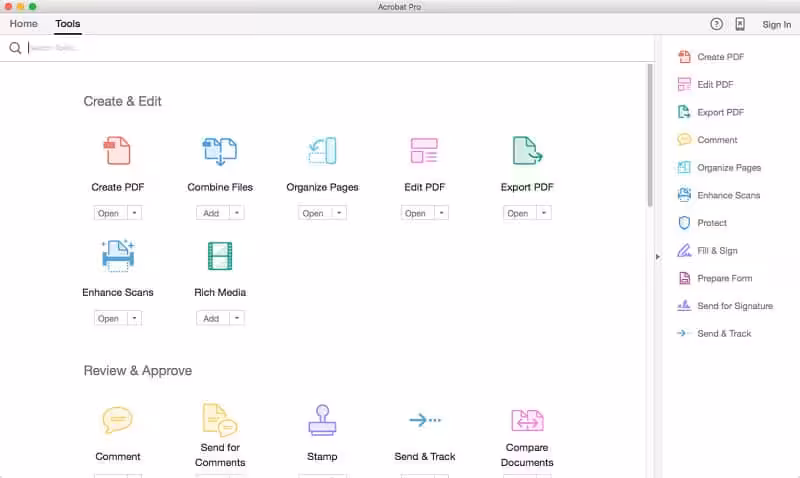Select Export PDF icon in right sidebar
The height and width of the screenshot is (478, 800).
coord(684,112)
